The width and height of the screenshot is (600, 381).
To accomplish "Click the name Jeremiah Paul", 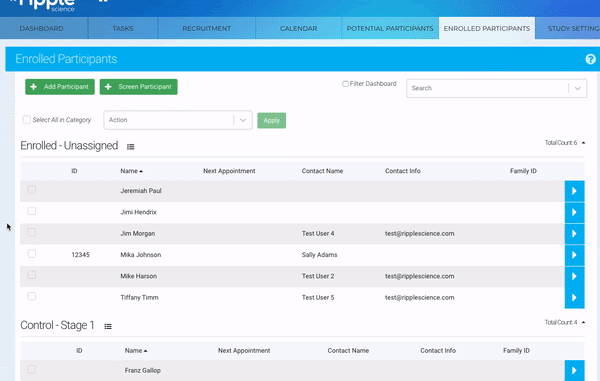I will coord(141,191).
